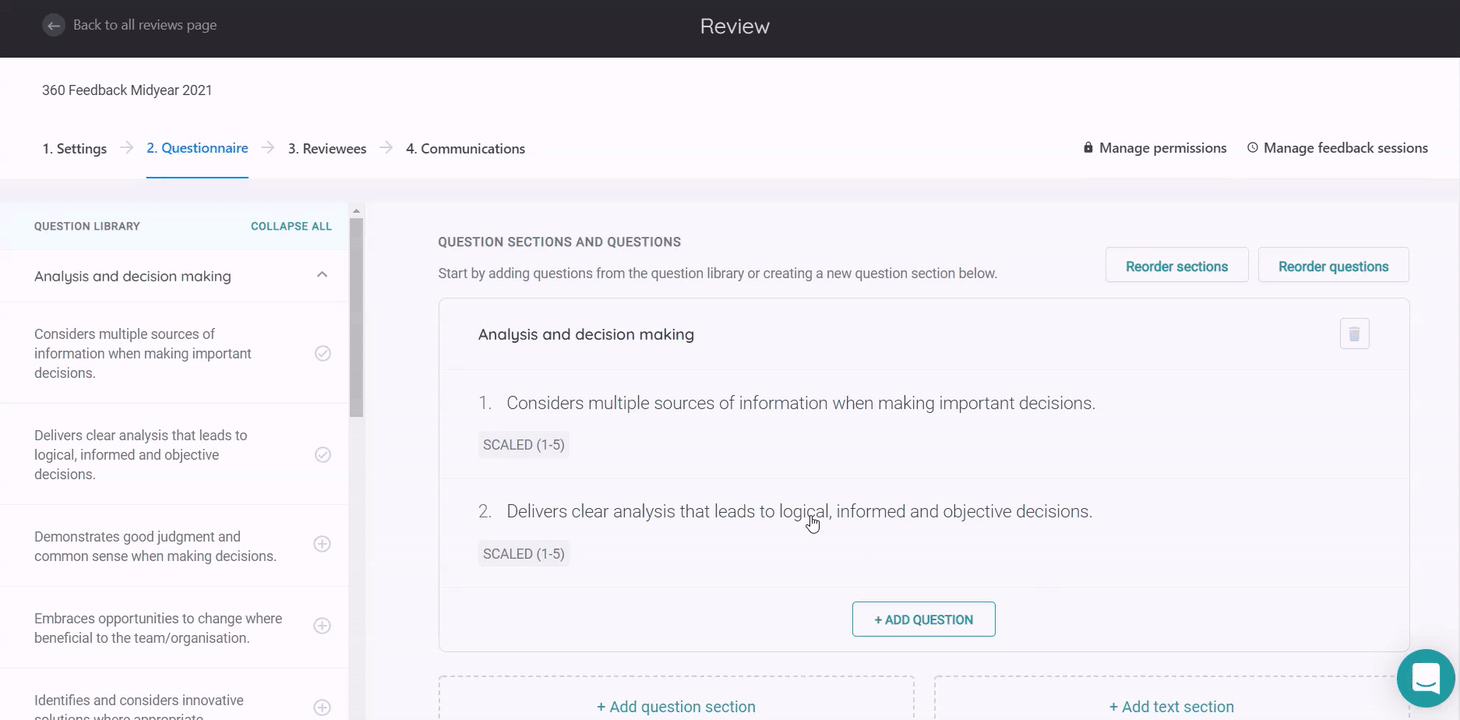Click the question library scrollbar up arrow
The image size is (1460, 720).
pos(356,212)
